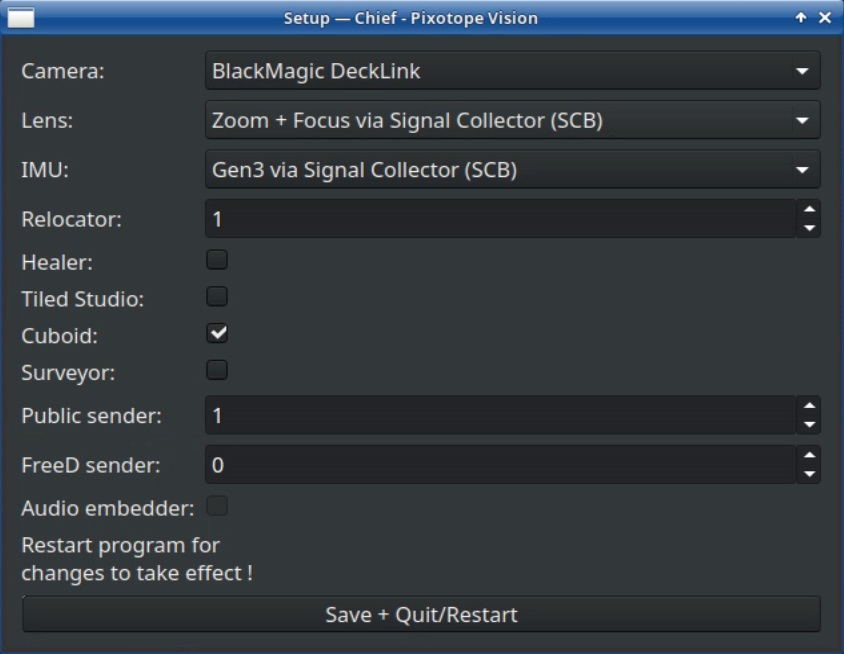Click into the Relocator number field
844x654 pixels.
click(x=500, y=219)
